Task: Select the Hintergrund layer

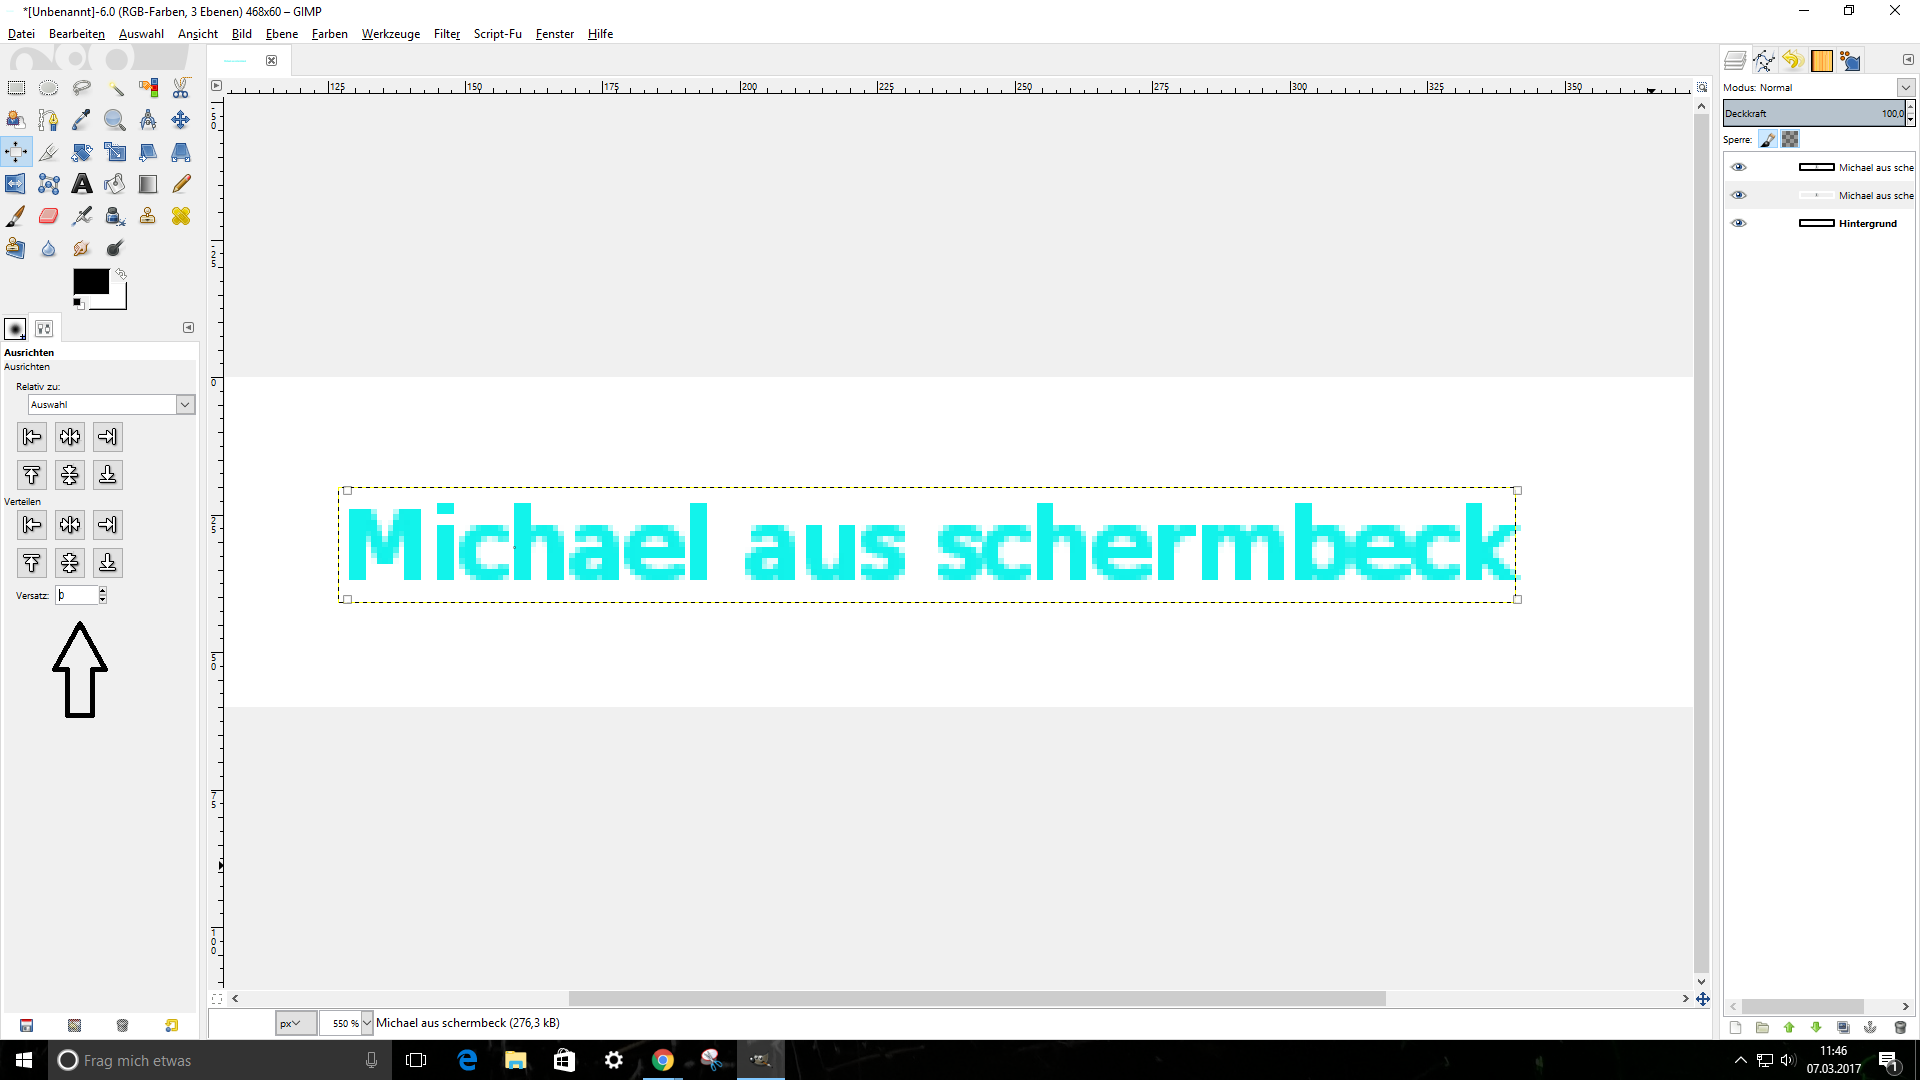Action: pos(1867,223)
